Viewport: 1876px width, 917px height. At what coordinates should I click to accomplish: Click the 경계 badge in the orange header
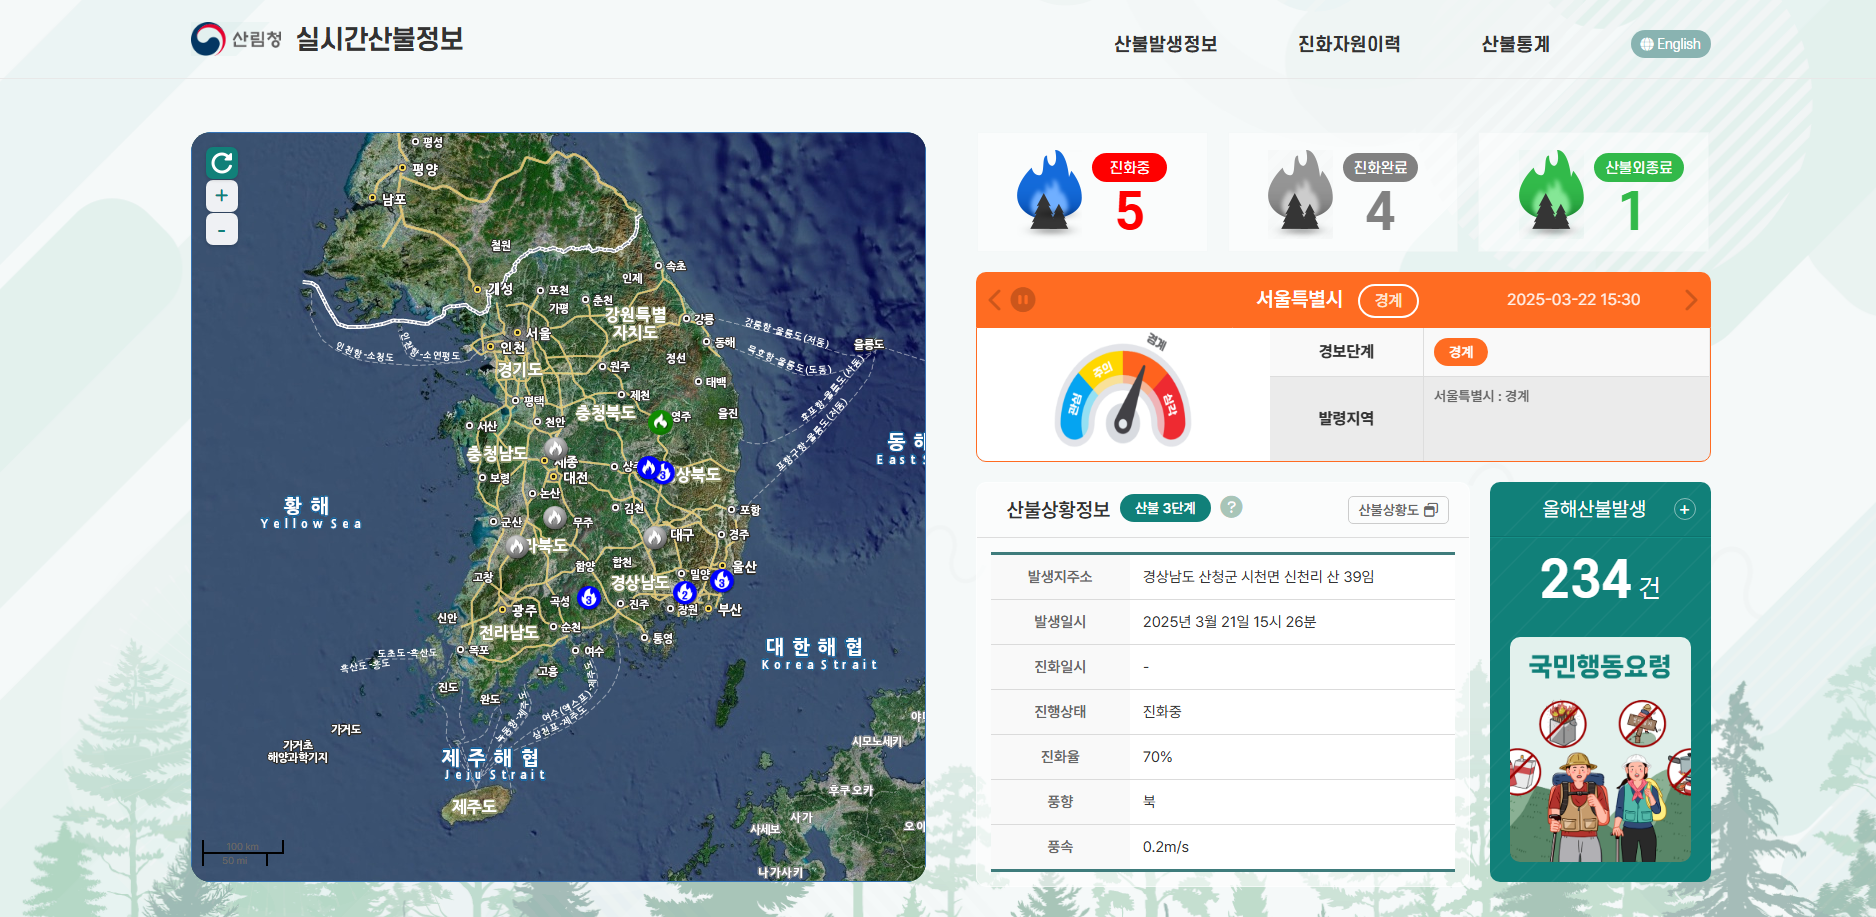[1388, 300]
